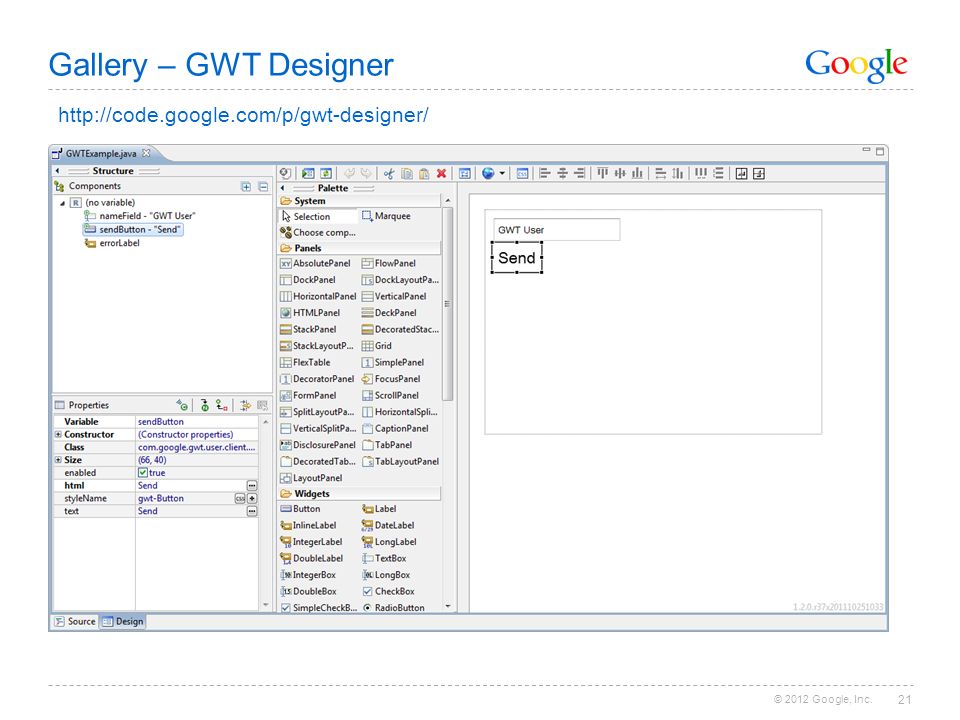This screenshot has height=720, width=960.
Task: Pick the DateLabel widget in the palette
Action: point(388,525)
